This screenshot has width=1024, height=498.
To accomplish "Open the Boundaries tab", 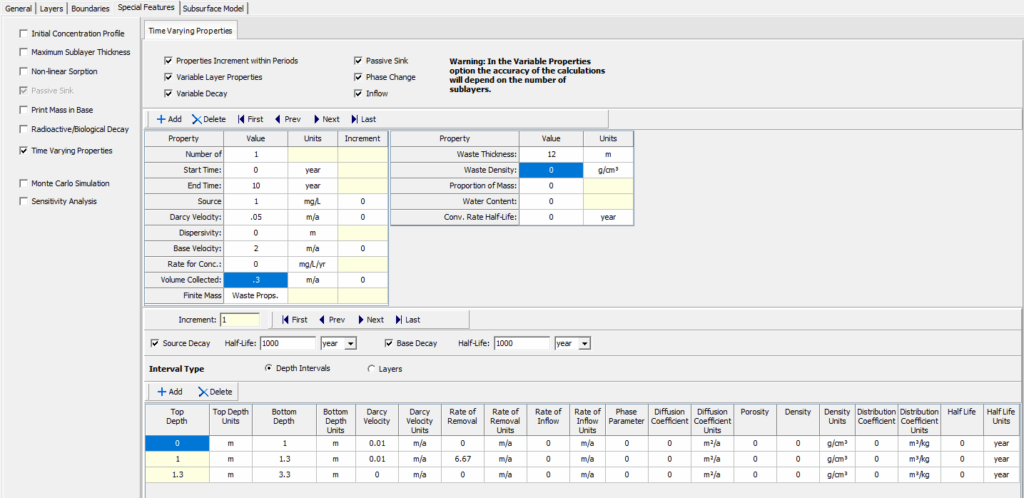I will tap(90, 8).
